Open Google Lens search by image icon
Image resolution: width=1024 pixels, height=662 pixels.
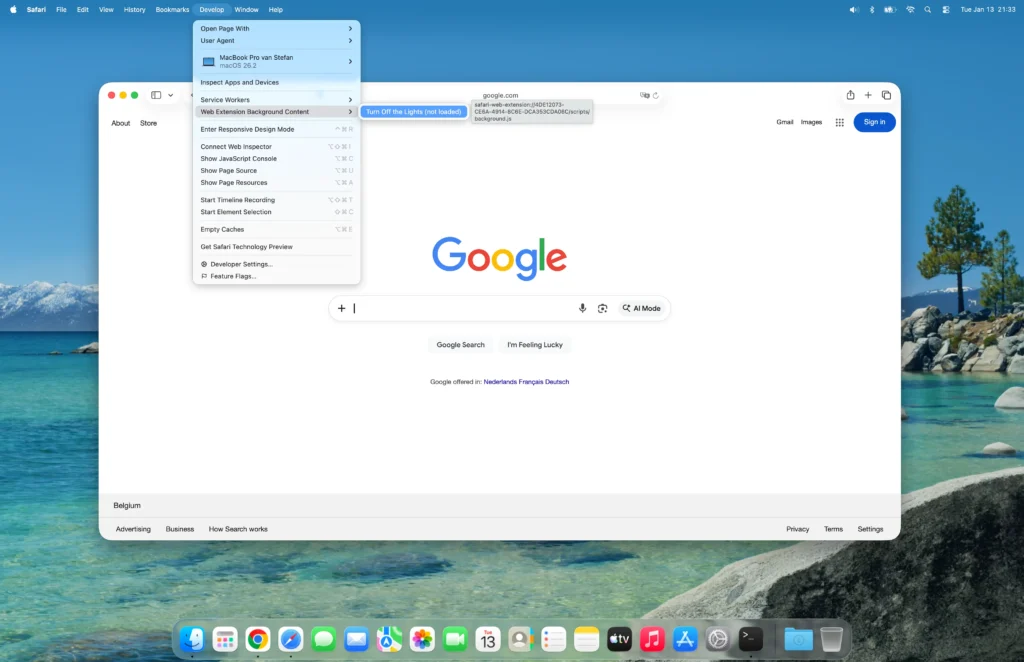[x=602, y=308]
